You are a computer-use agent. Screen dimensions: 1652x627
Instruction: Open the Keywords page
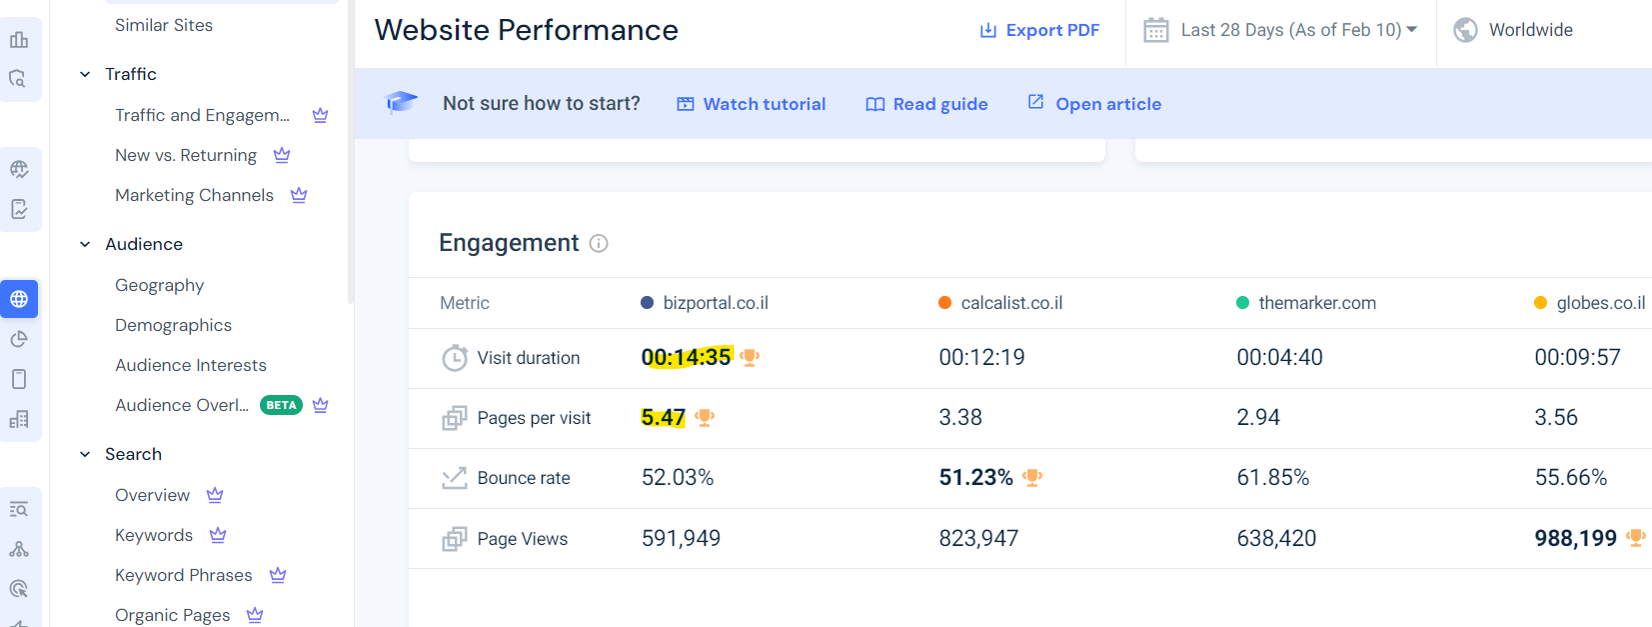coord(154,535)
